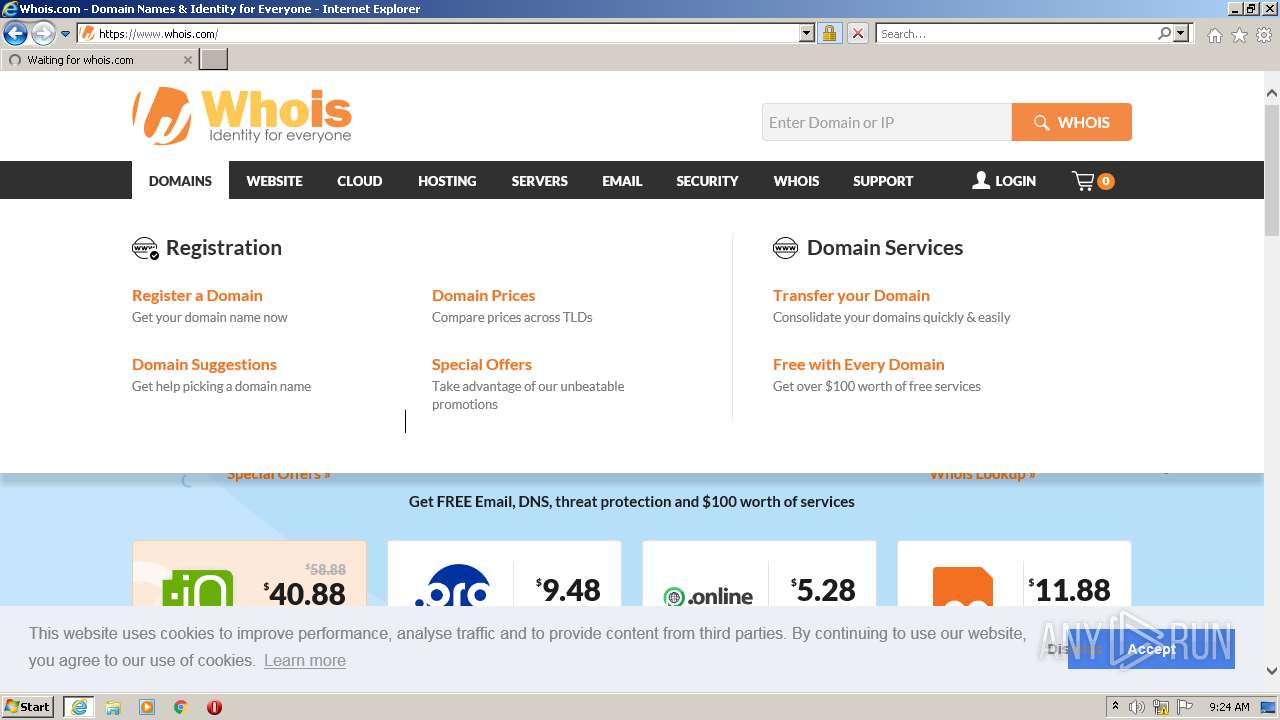The height and width of the screenshot is (720, 1280).
Task: Stop loading with the X button
Action: pos(857,33)
